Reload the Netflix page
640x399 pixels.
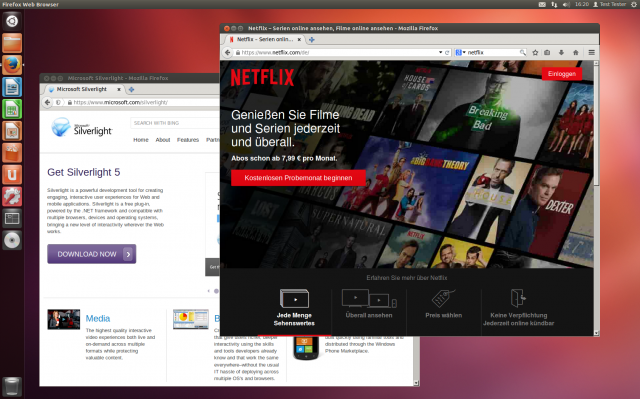click(447, 52)
